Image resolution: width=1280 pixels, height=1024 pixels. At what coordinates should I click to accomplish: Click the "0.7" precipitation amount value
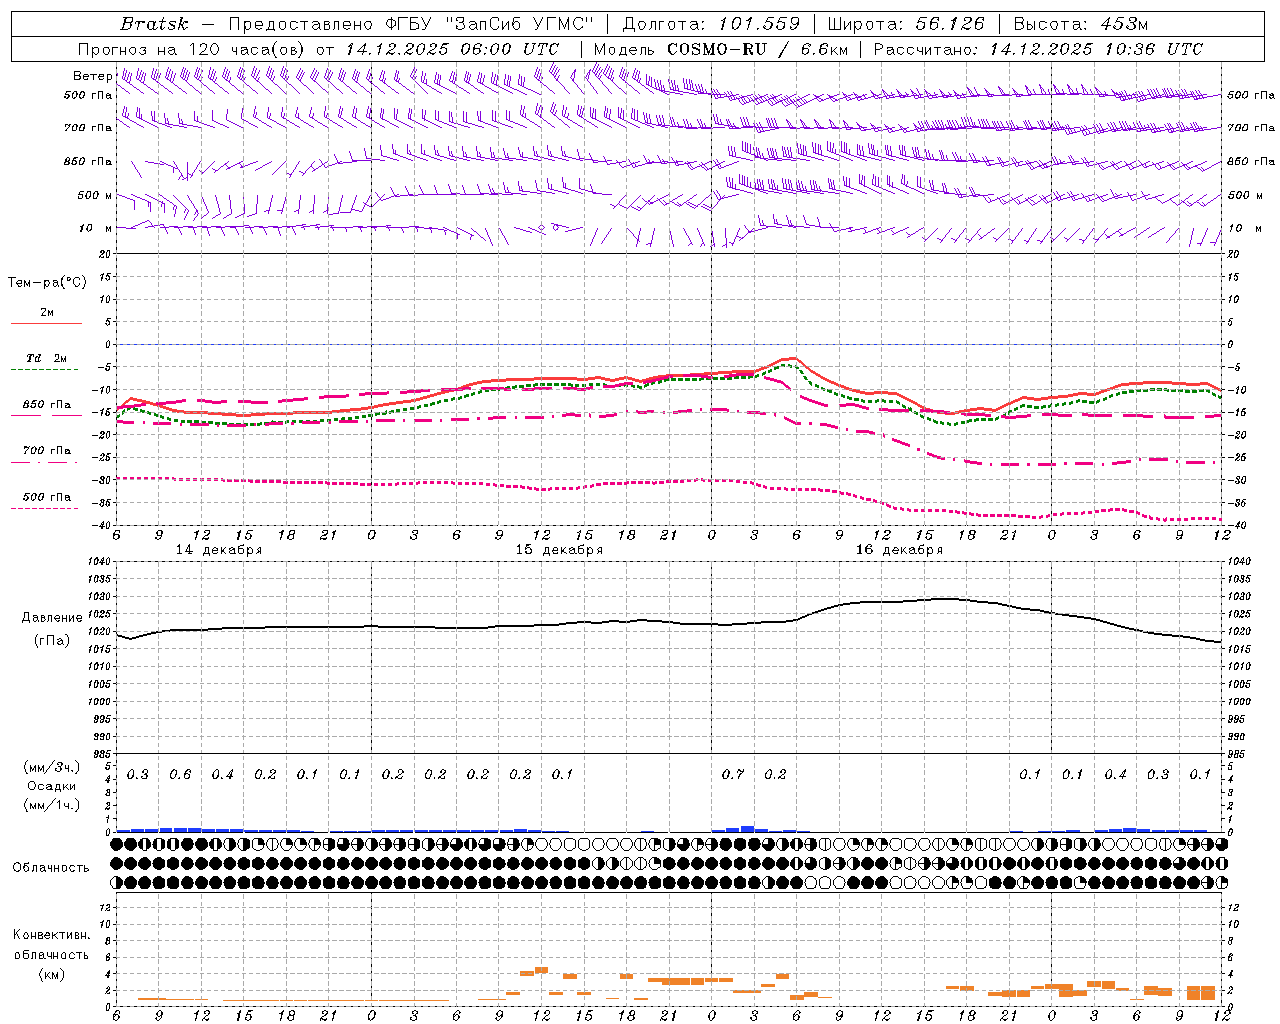click(733, 774)
